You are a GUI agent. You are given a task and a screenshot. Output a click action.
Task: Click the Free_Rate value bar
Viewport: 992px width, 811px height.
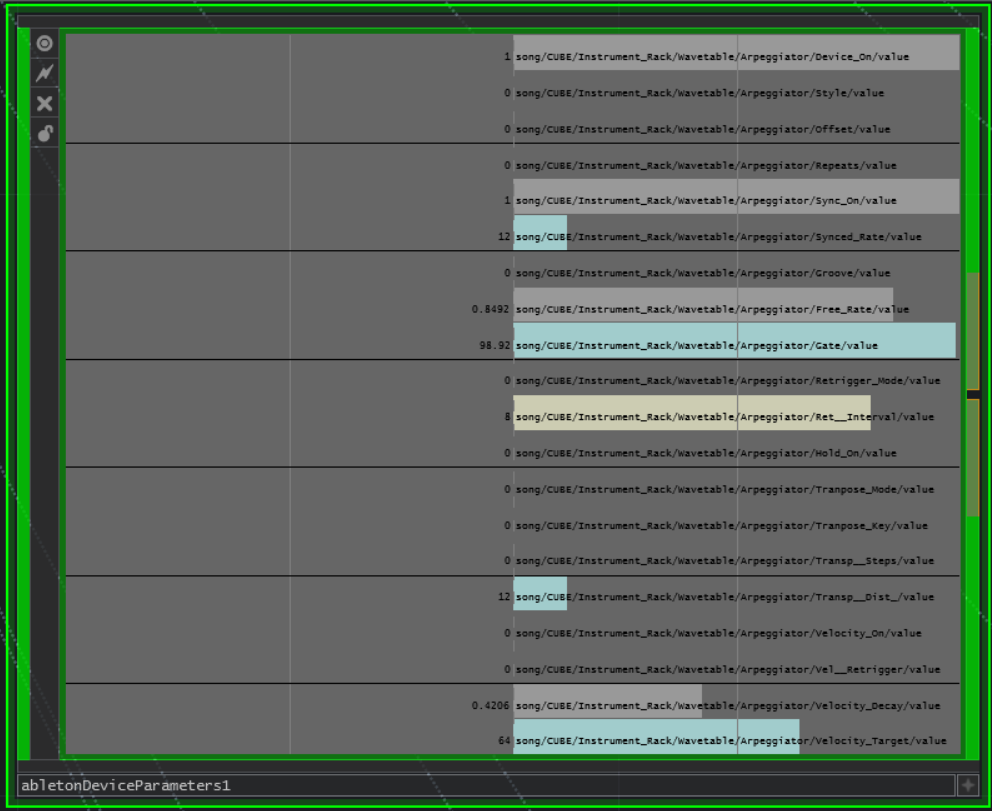703,305
